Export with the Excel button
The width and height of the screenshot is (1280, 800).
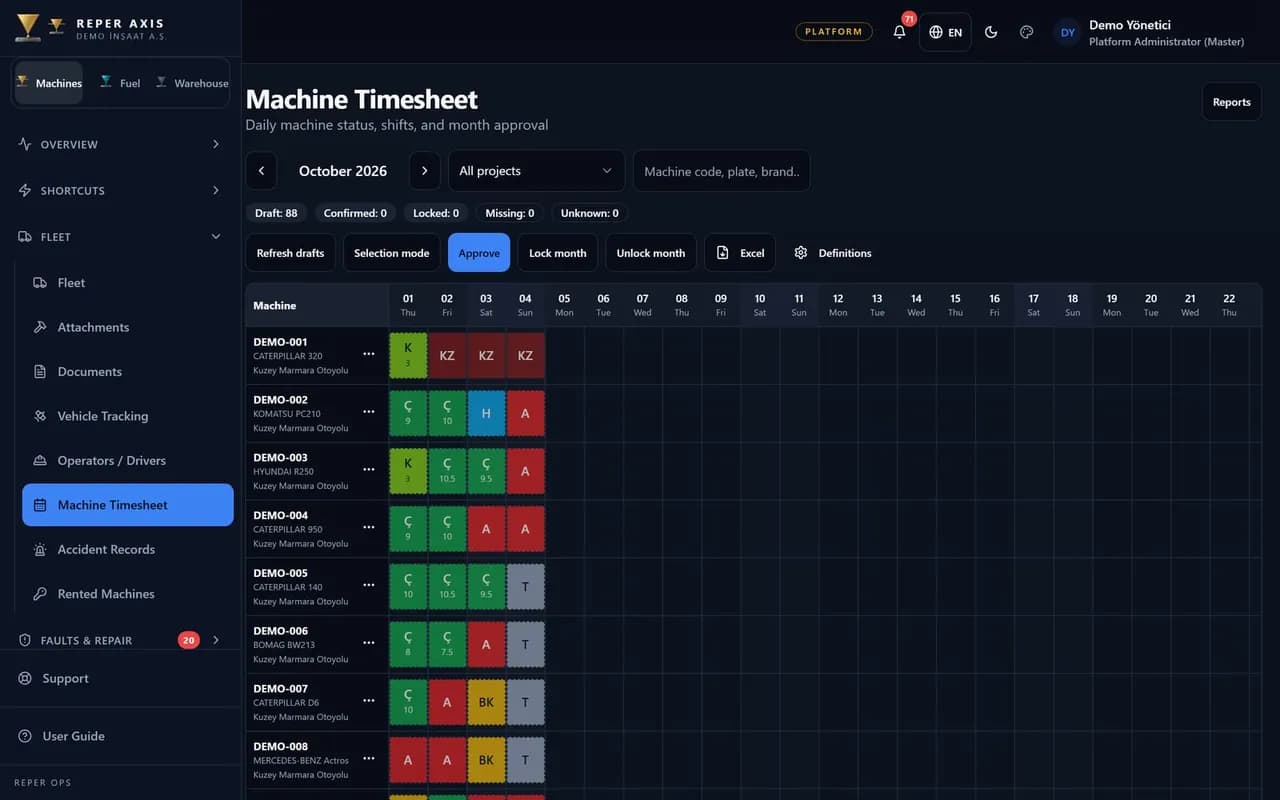coord(740,253)
